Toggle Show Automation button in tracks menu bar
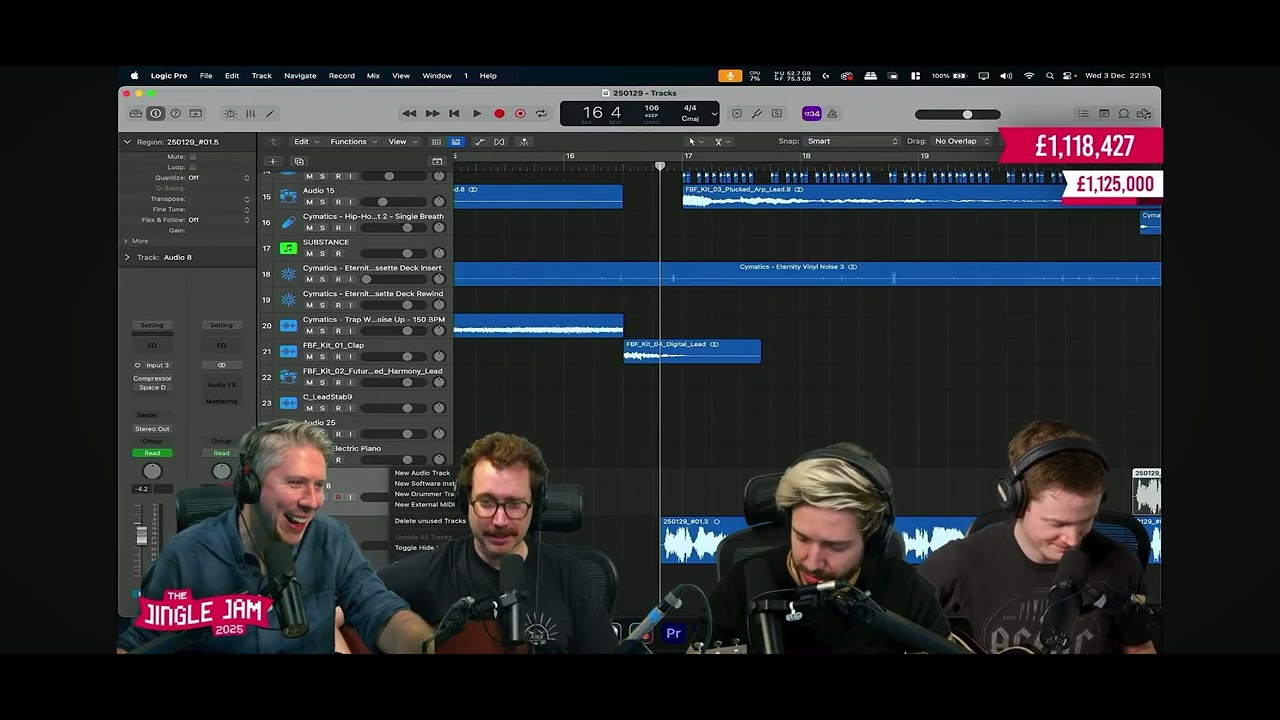Viewport: 1280px width, 720px height. (478, 142)
